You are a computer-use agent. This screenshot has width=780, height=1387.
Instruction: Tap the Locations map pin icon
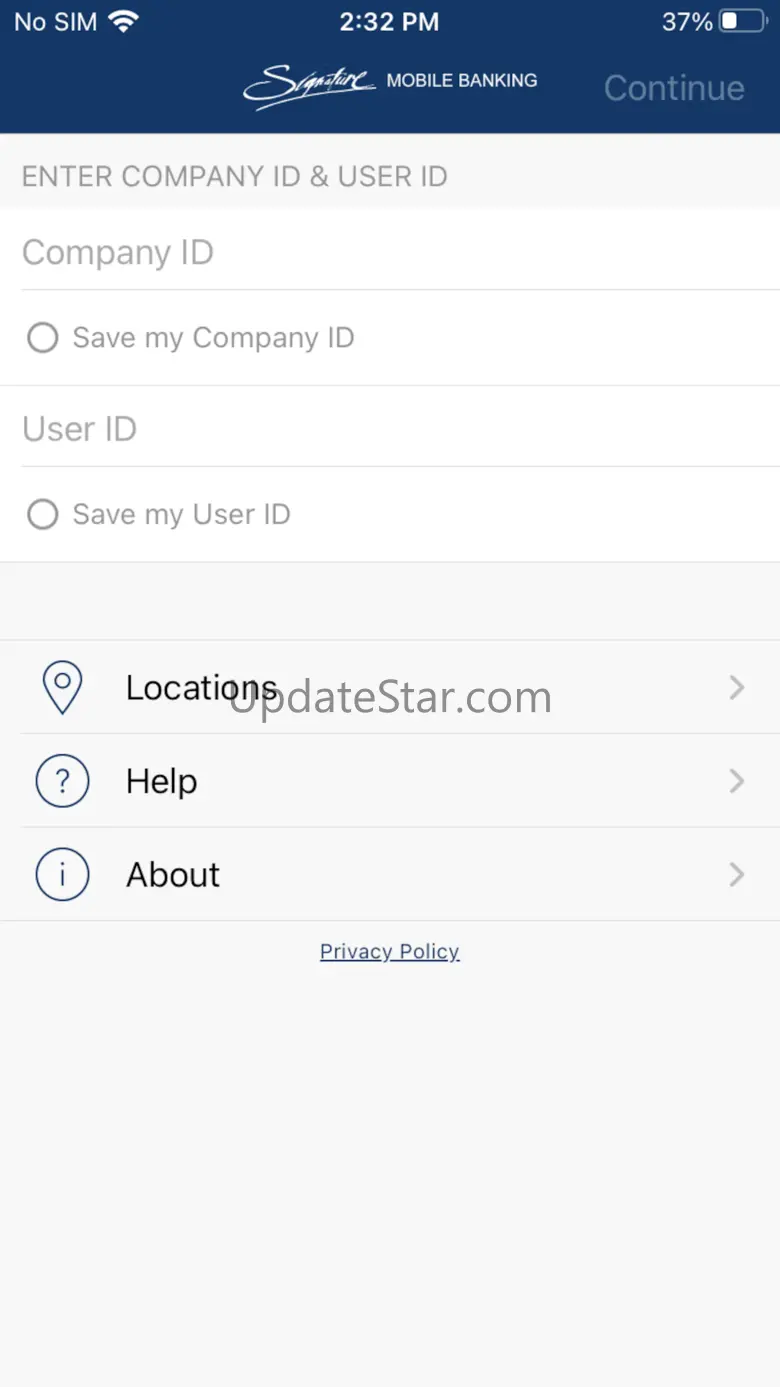click(62, 688)
